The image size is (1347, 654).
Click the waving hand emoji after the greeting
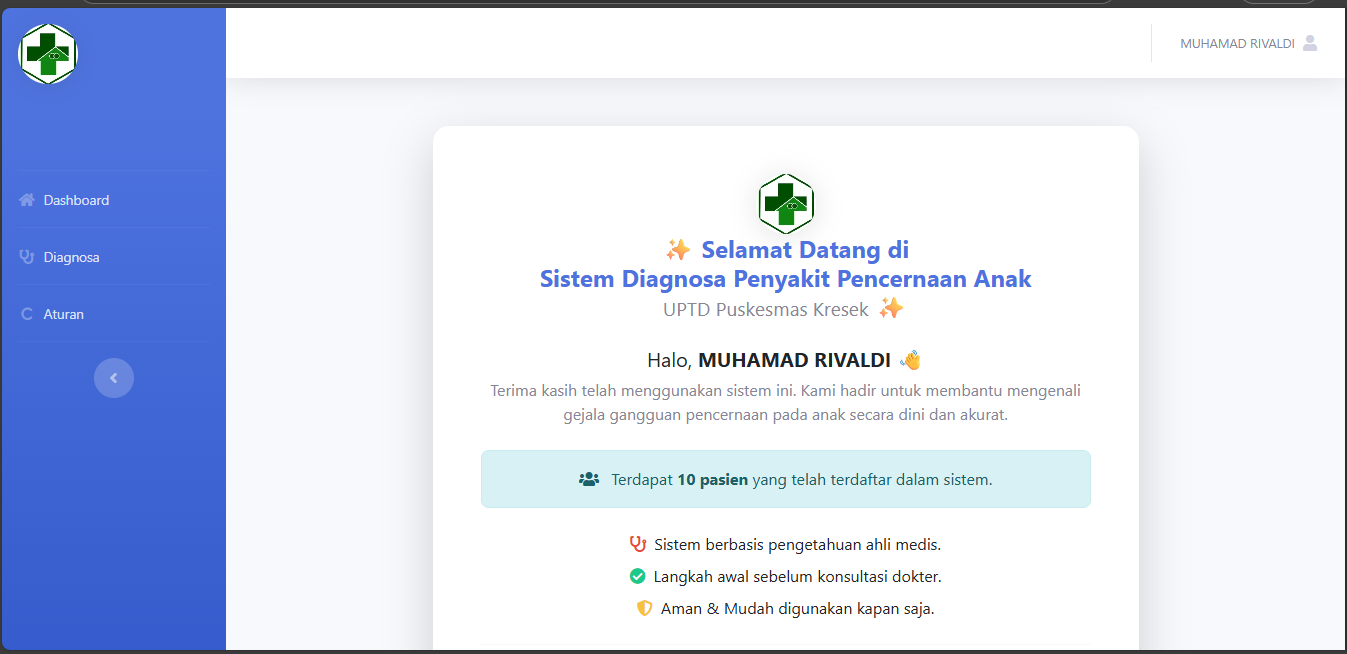910,360
